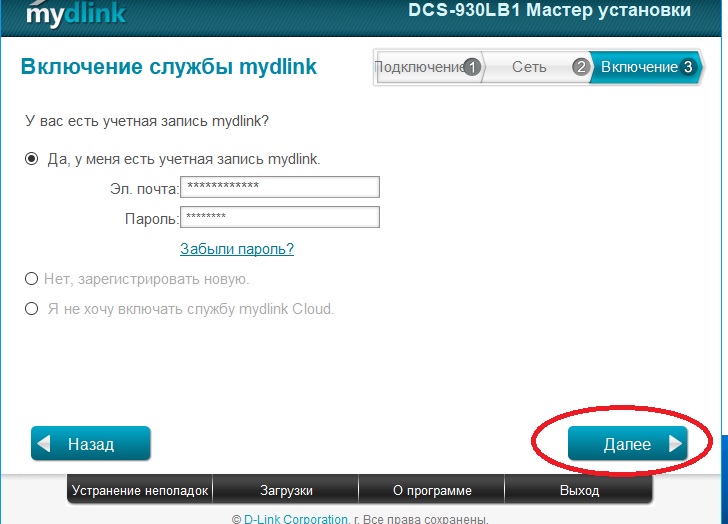Go back with the Назад button
Screen dimensions: 728x524
[x=91, y=444]
